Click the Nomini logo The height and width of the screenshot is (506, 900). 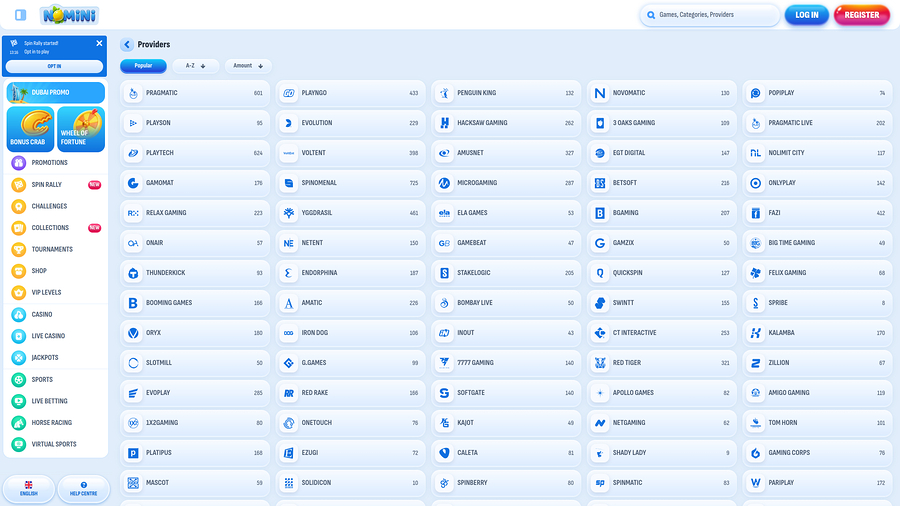(69, 15)
